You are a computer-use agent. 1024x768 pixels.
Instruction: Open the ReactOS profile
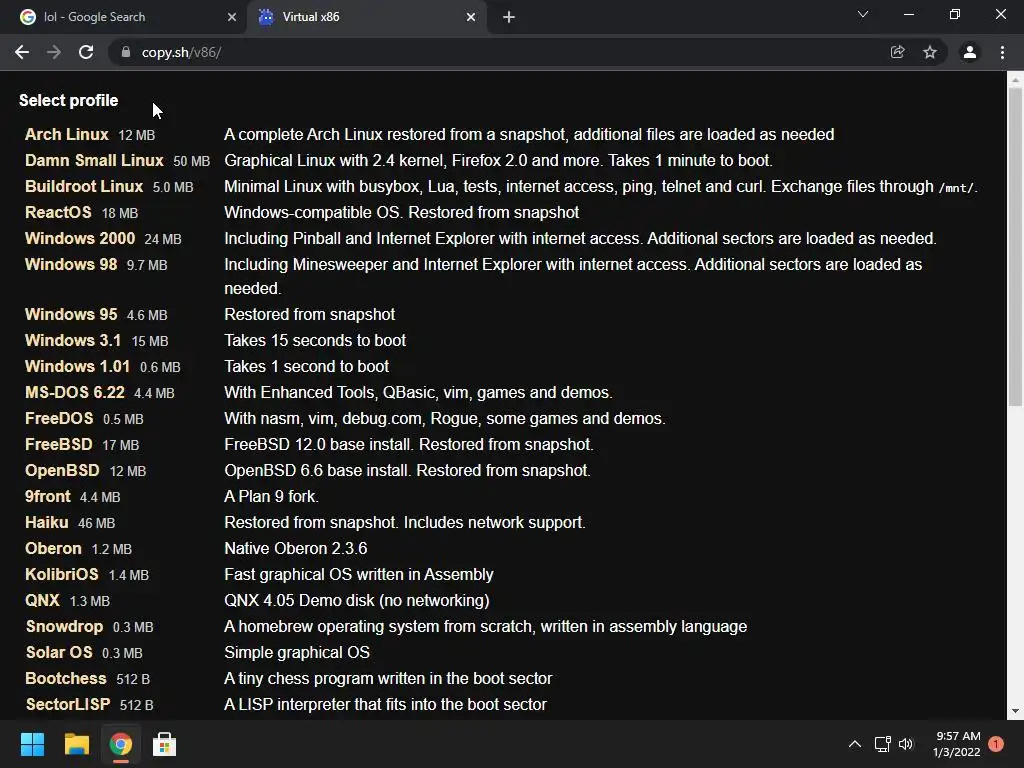click(x=58, y=213)
